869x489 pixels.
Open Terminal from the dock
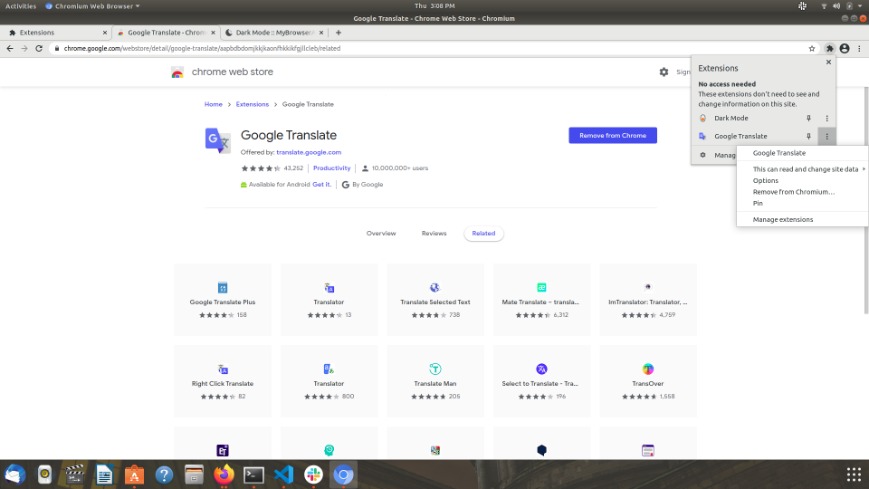click(x=254, y=475)
